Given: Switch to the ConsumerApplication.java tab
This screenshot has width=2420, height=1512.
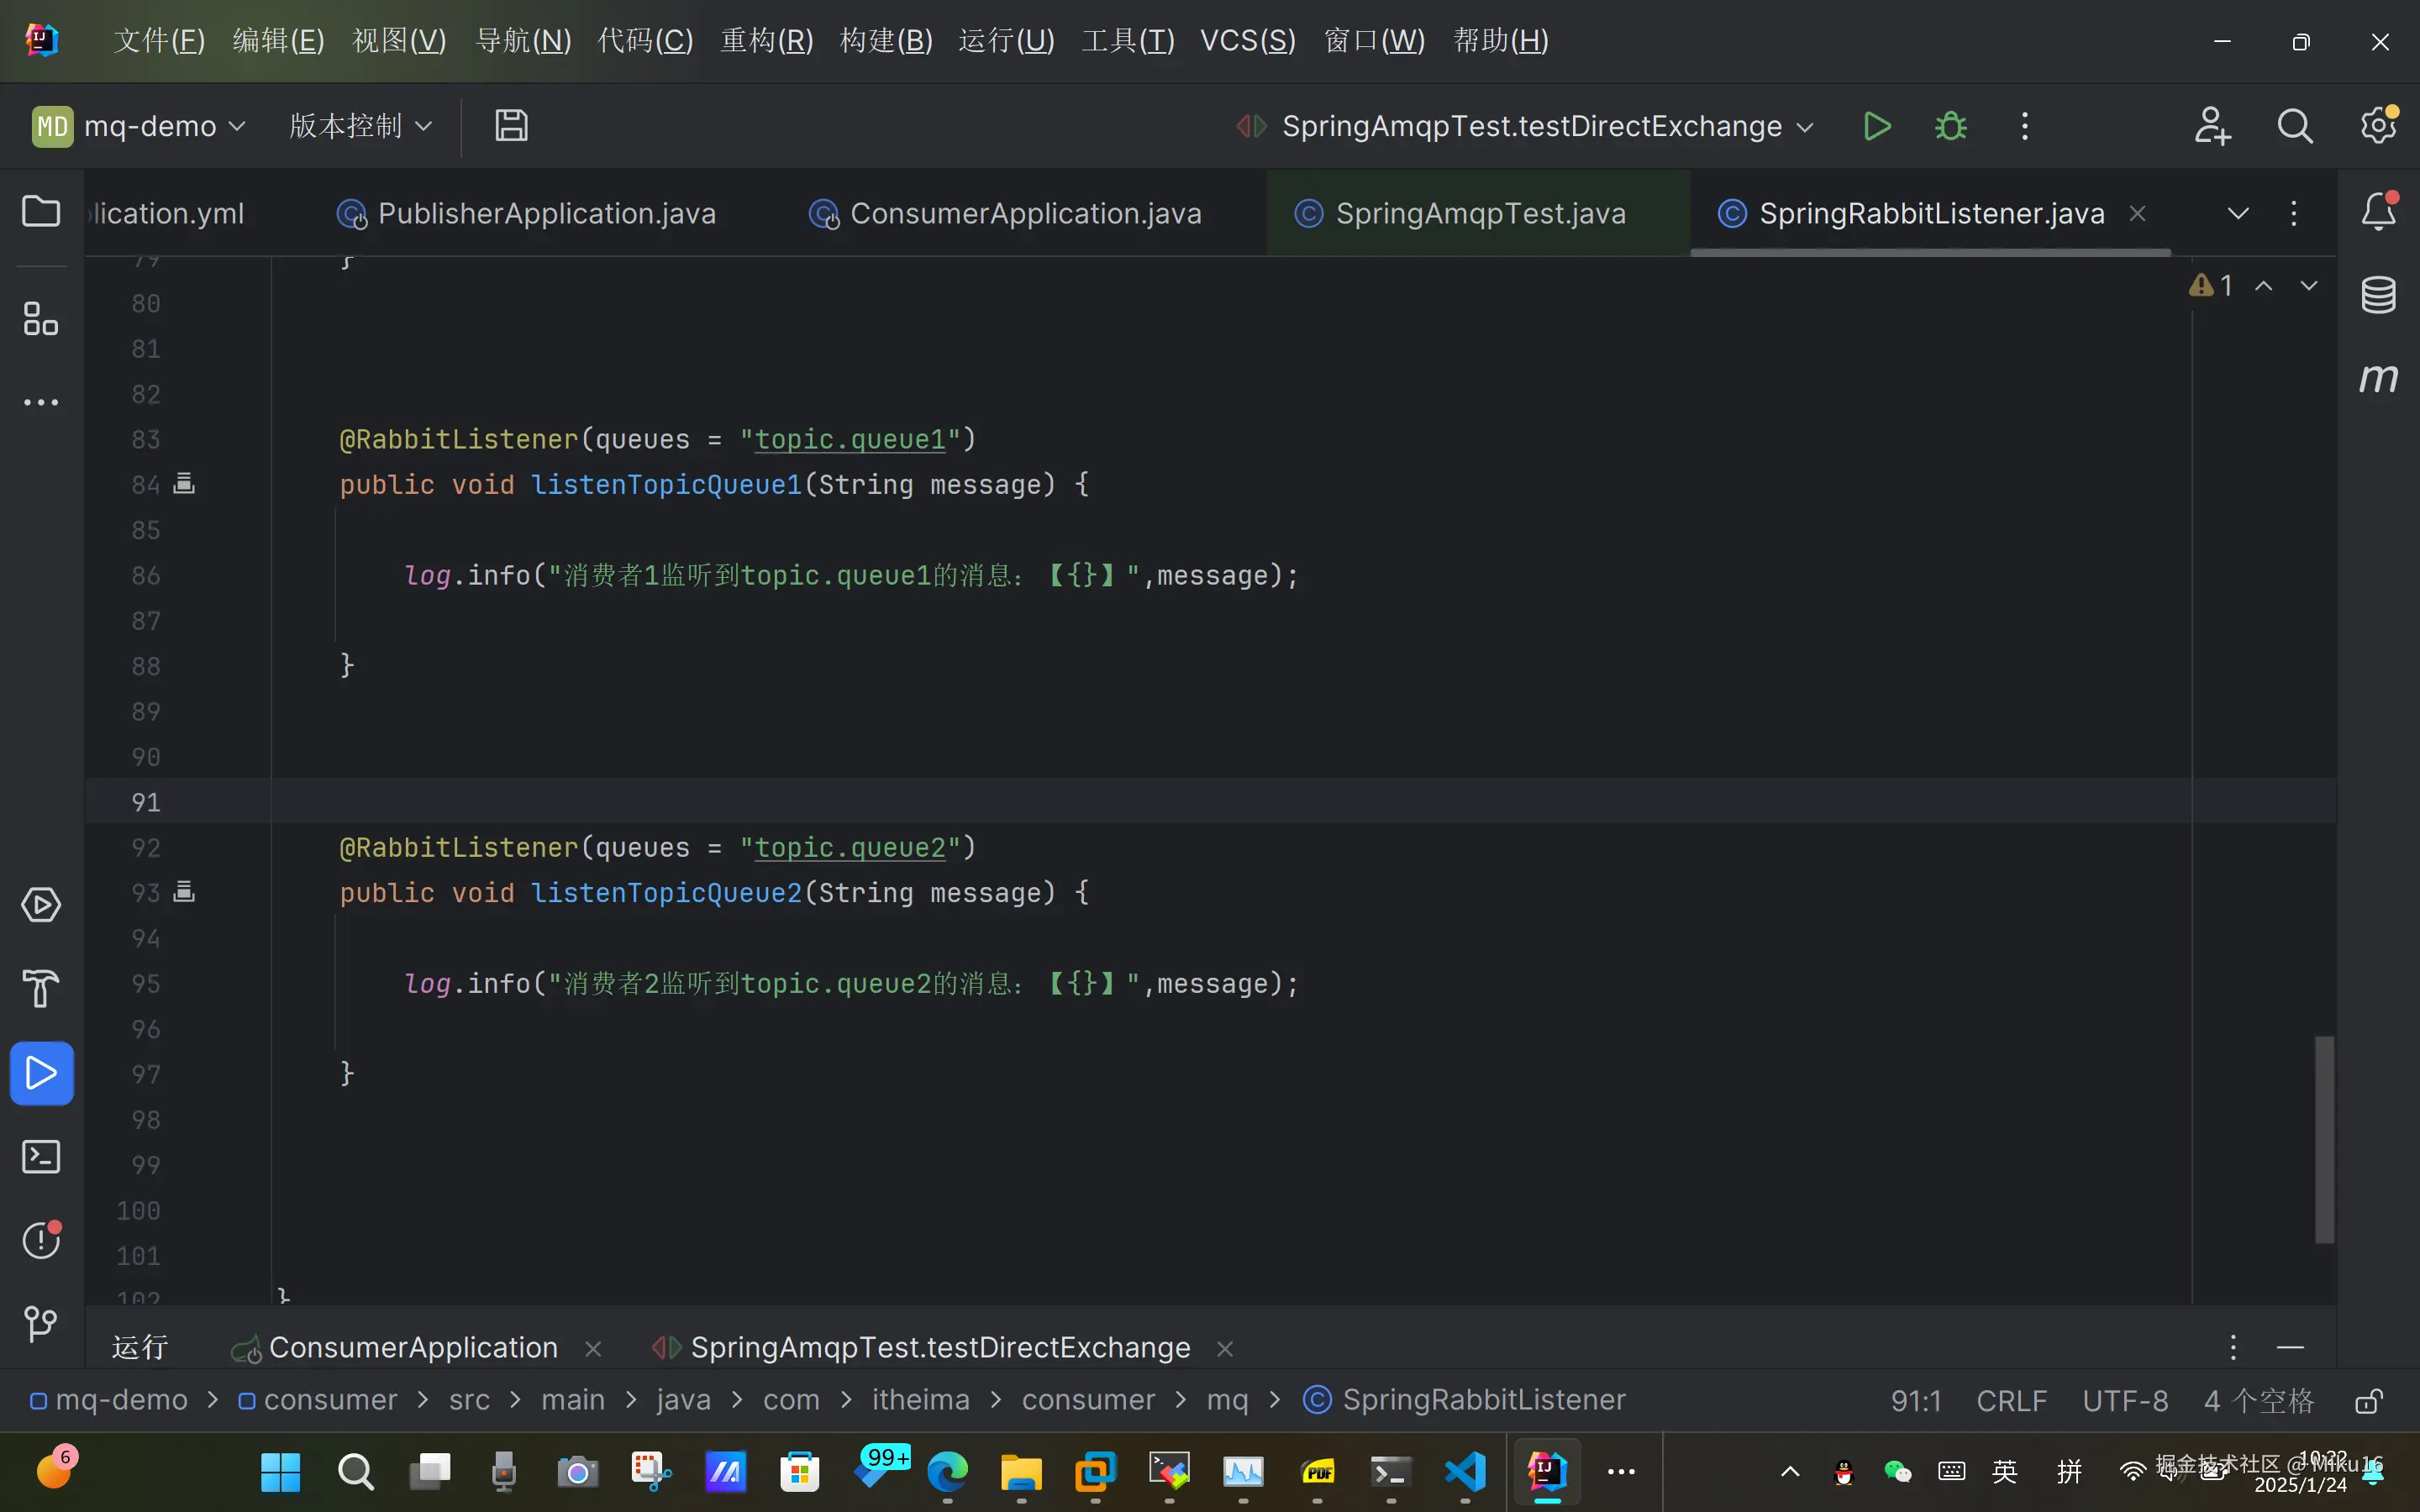Looking at the screenshot, I should (1024, 213).
